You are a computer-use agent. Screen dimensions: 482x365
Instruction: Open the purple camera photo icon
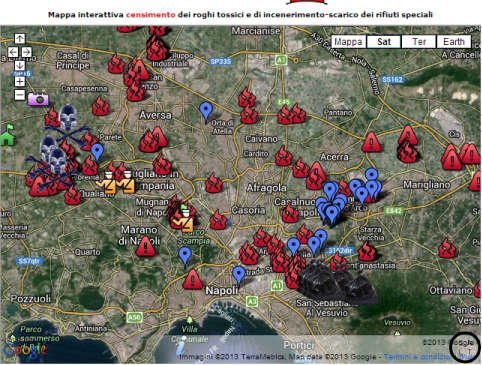point(38,99)
